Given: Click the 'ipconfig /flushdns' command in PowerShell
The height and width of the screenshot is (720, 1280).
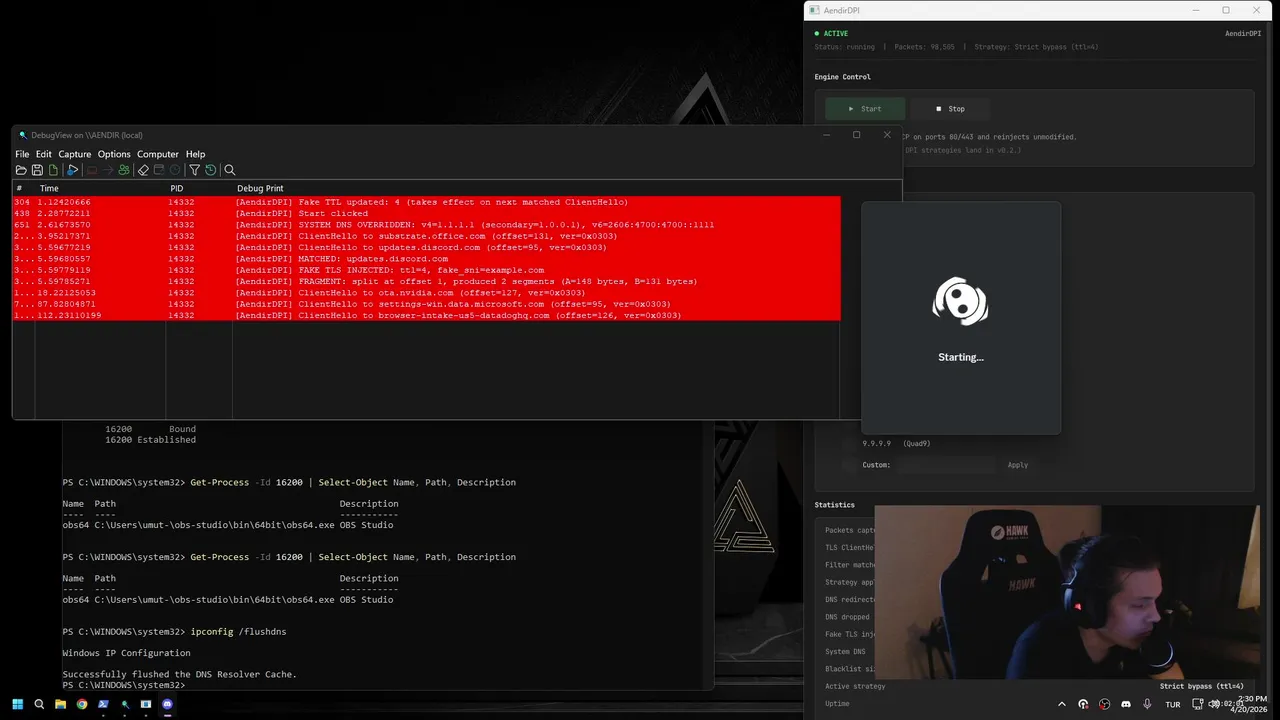Looking at the screenshot, I should (x=238, y=632).
